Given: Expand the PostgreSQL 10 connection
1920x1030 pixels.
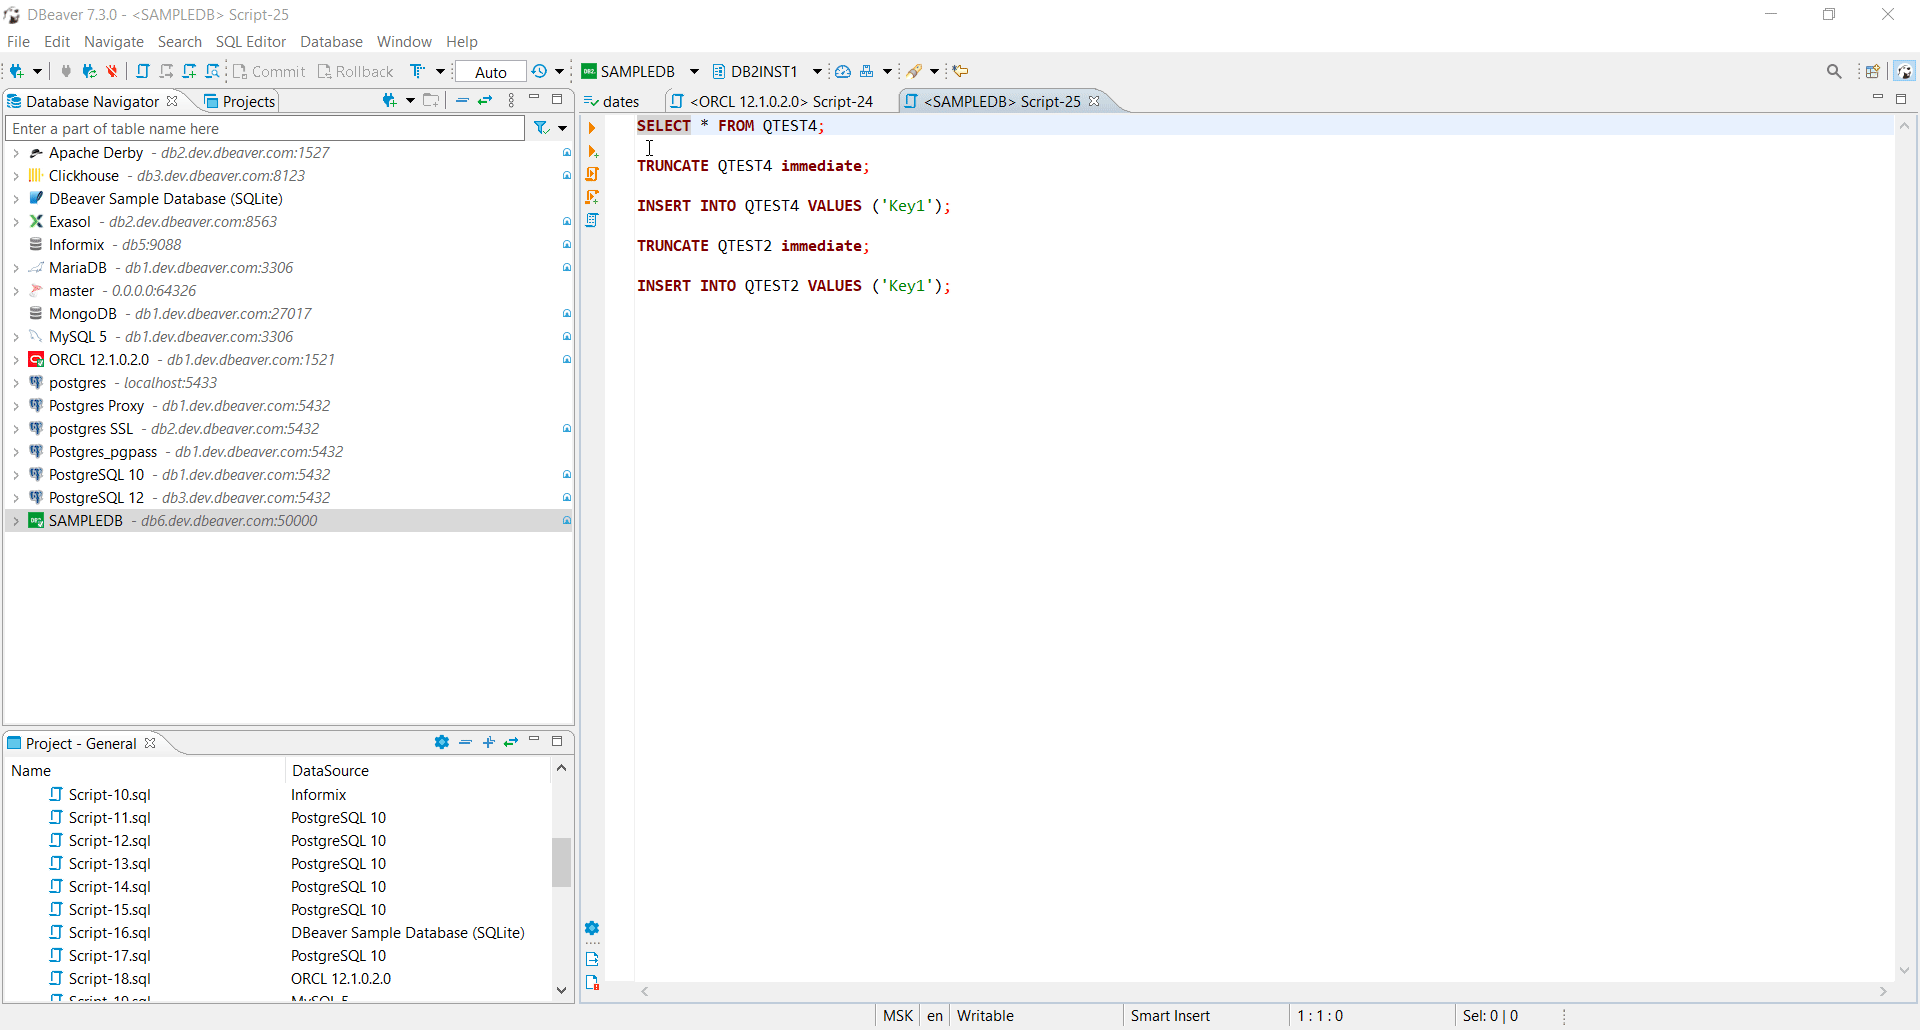Looking at the screenshot, I should [x=16, y=475].
